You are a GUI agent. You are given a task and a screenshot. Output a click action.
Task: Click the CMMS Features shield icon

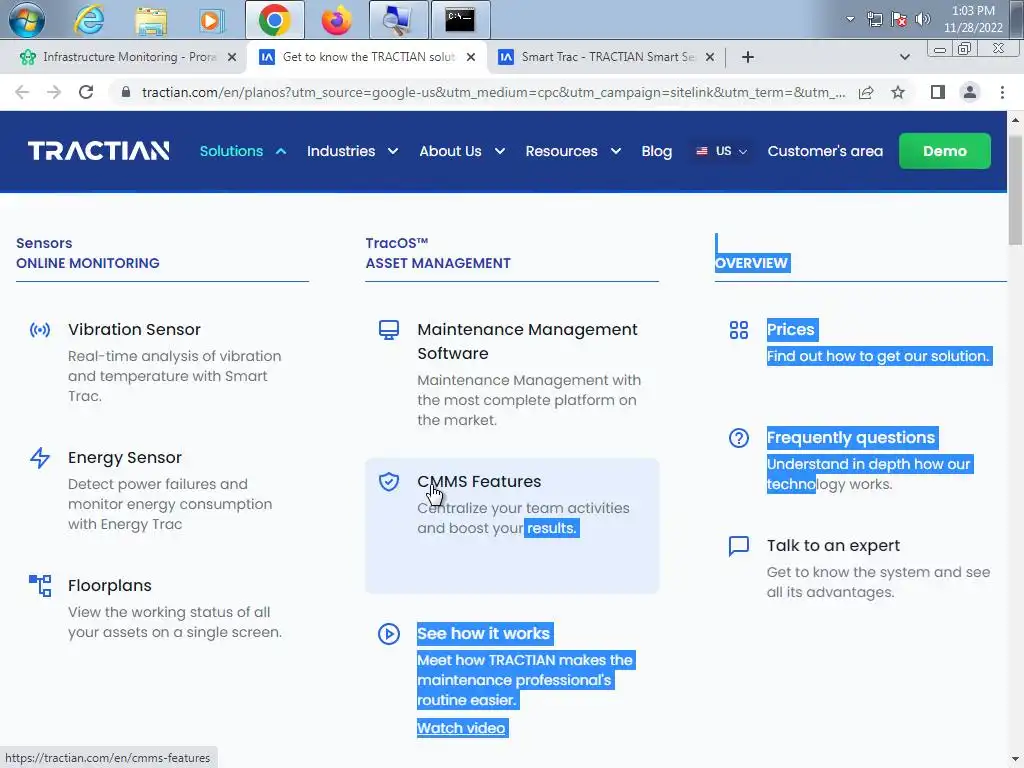pos(389,482)
